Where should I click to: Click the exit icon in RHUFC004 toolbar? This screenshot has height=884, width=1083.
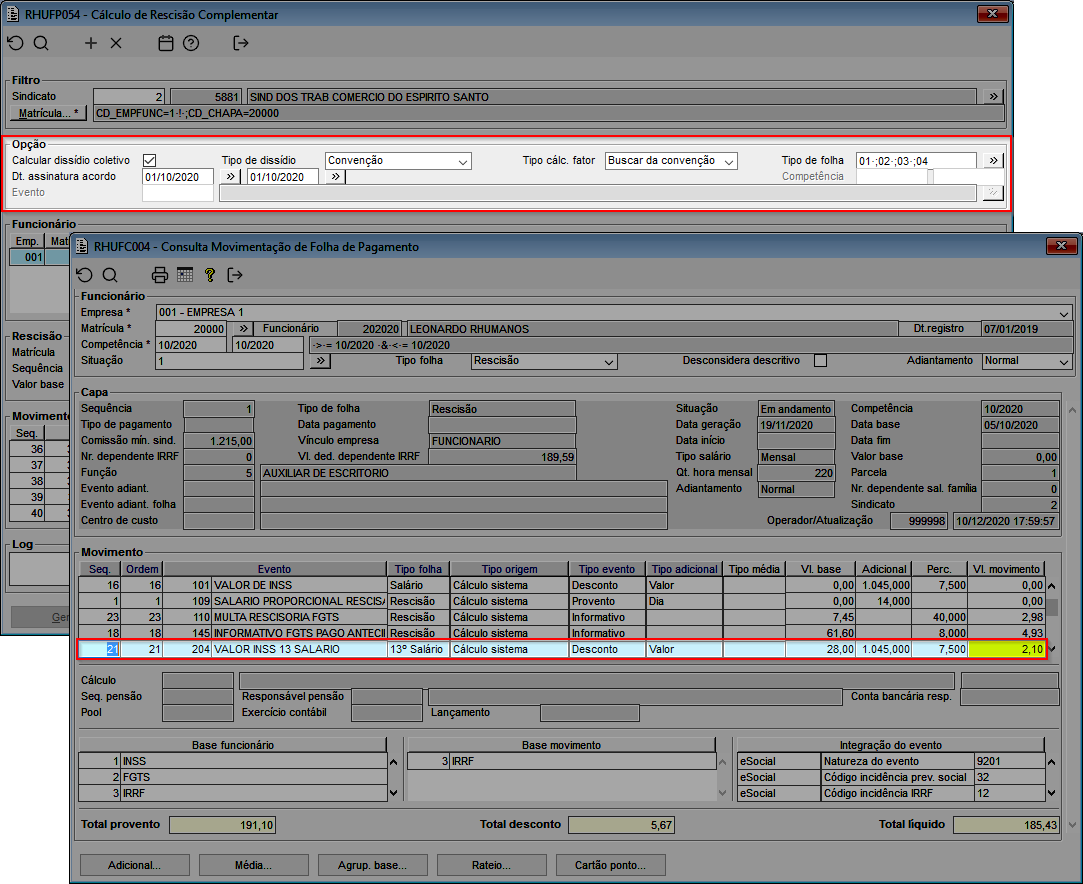[235, 275]
